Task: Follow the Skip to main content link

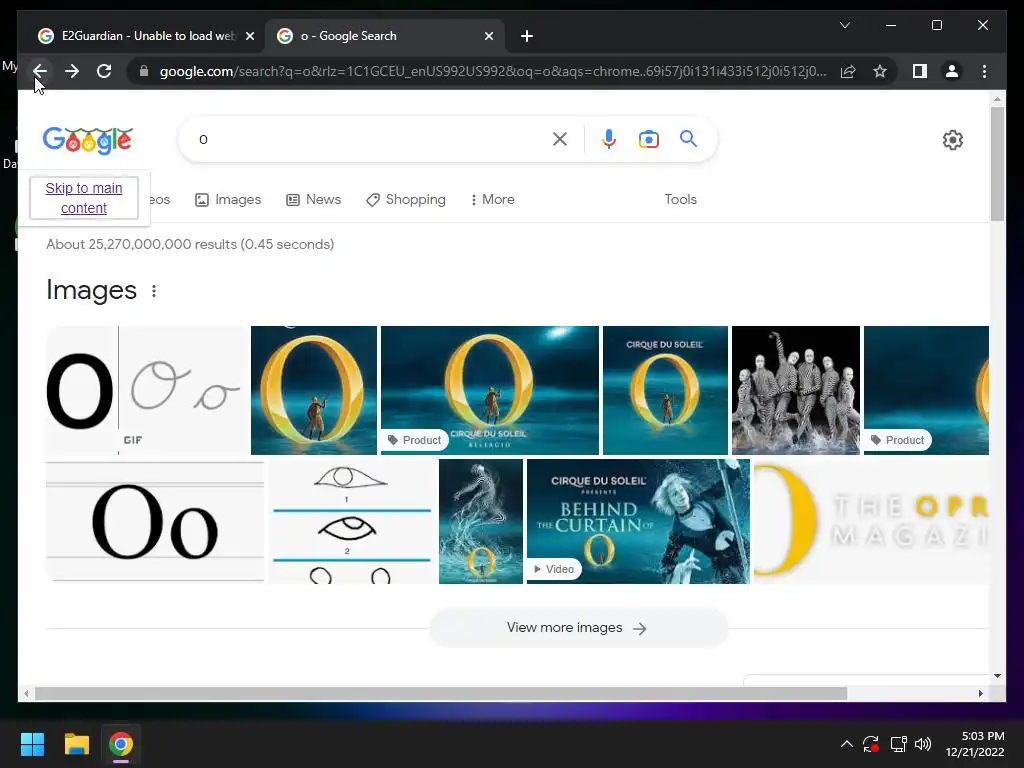Action: (x=84, y=198)
